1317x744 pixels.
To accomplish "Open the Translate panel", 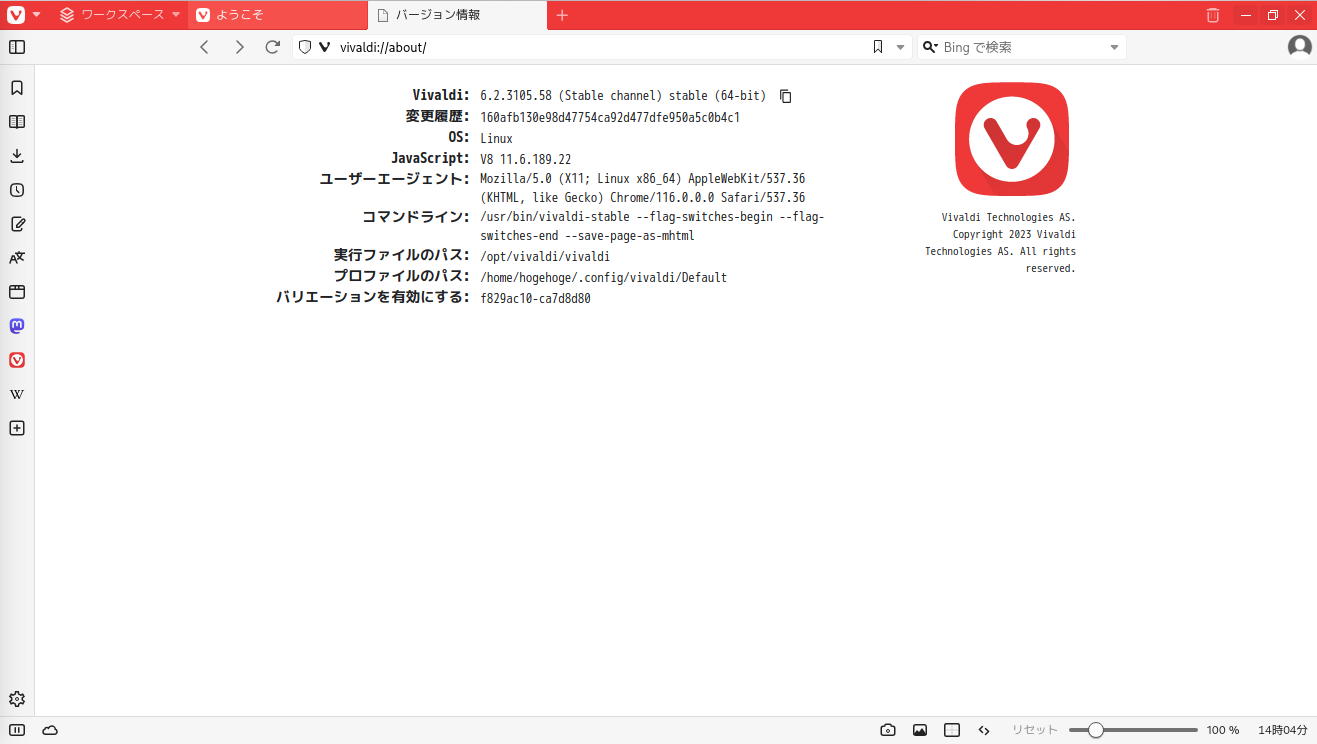I will point(17,258).
